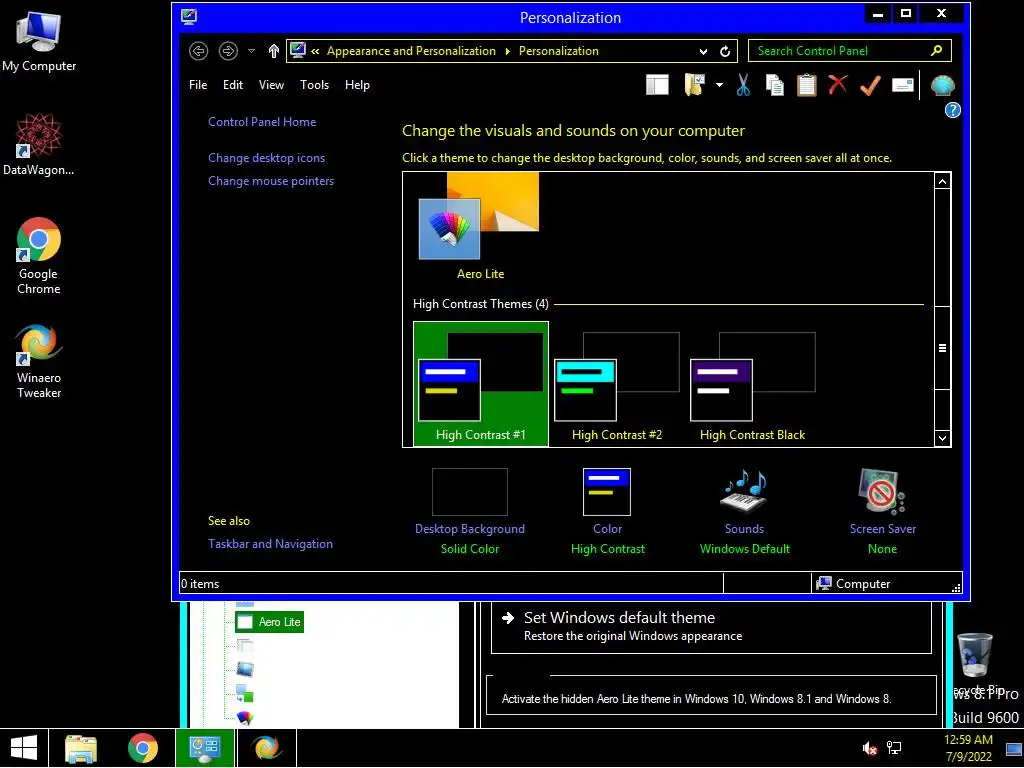Toggle the navigation pane layout icon

pos(657,85)
